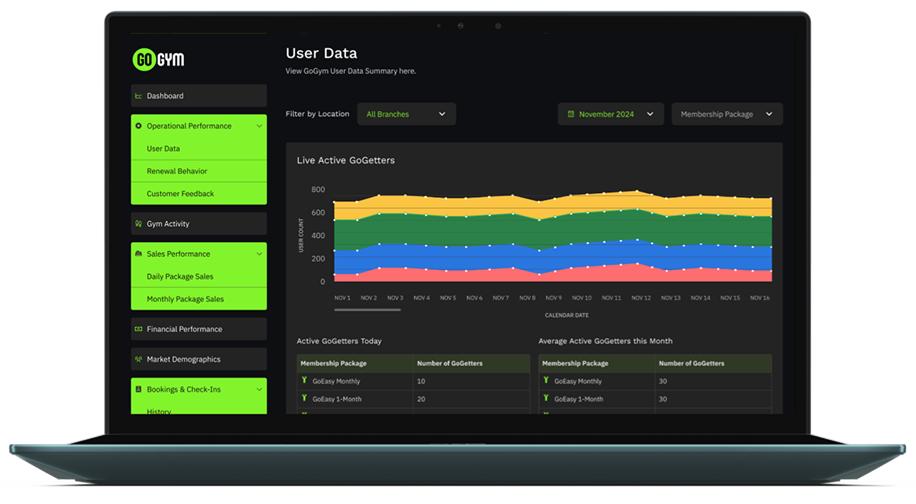Click the calendar icon beside November 2024
Viewport: 916px width, 504px height.
(x=571, y=114)
